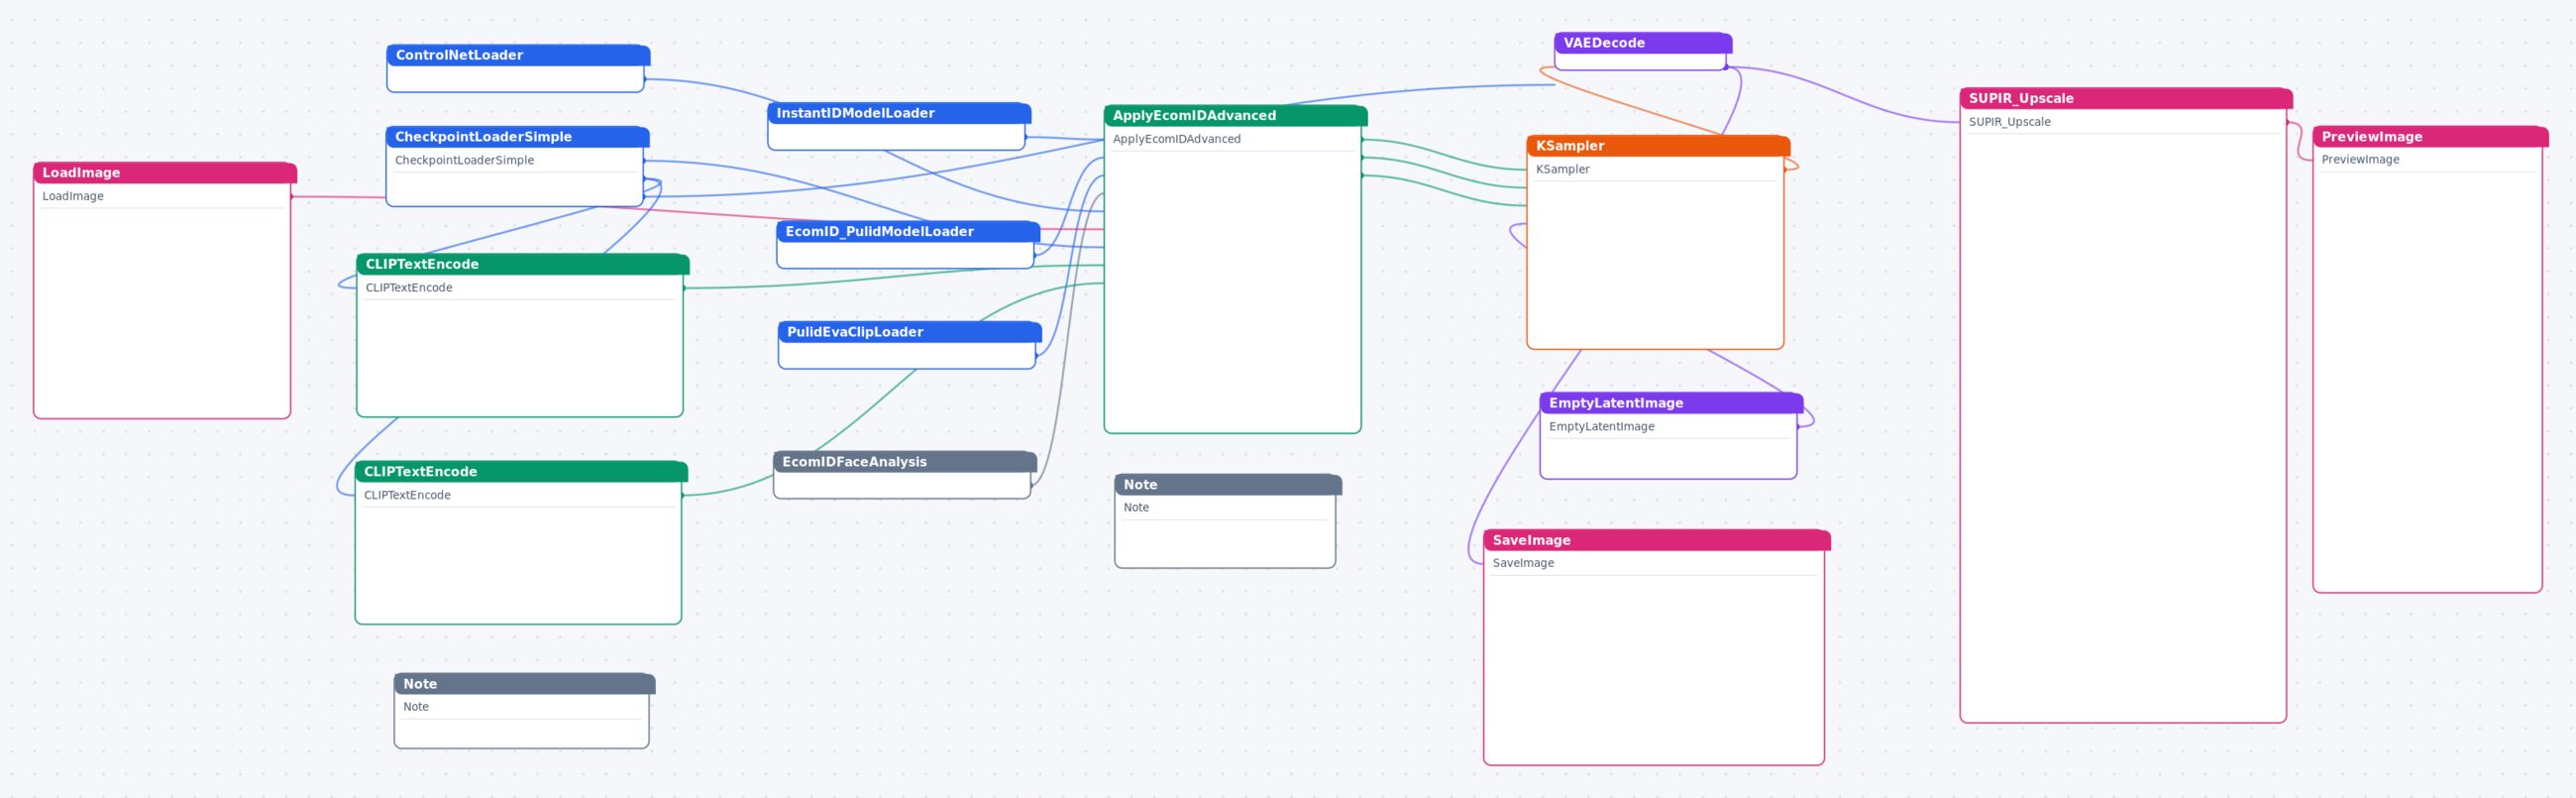The width and height of the screenshot is (2576, 798).
Task: Pick the InstantIDModelLoader node header
Action: tap(899, 113)
